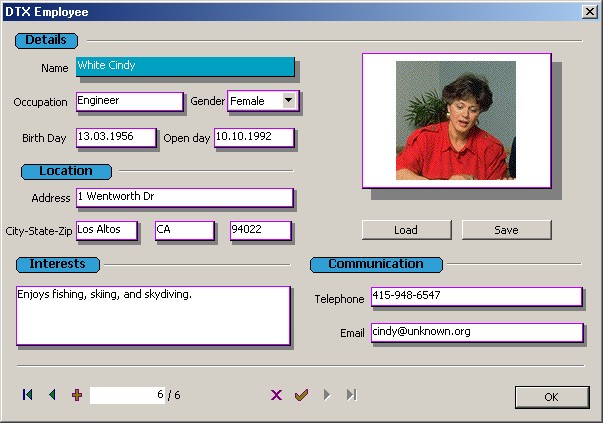Click the total record count "/ 6"
Image resolution: width=603 pixels, height=423 pixels.
click(x=174, y=395)
